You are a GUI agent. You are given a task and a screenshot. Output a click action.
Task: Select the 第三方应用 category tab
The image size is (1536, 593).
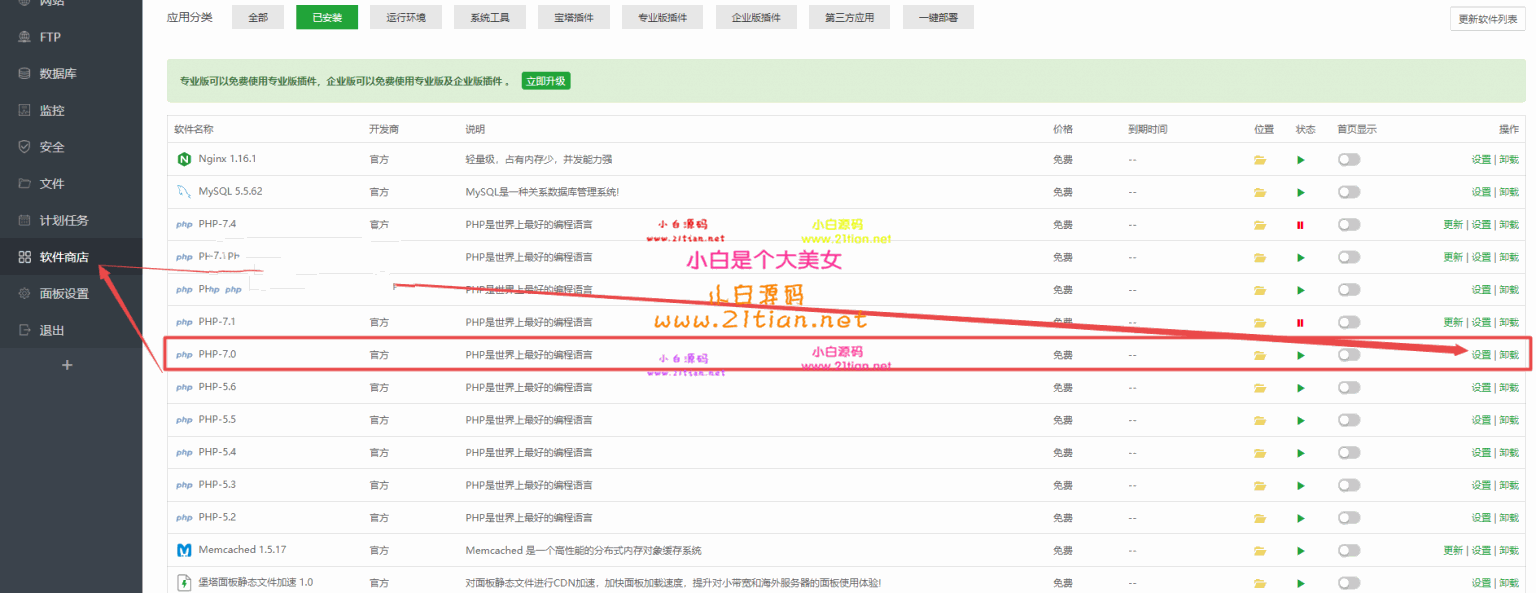850,17
